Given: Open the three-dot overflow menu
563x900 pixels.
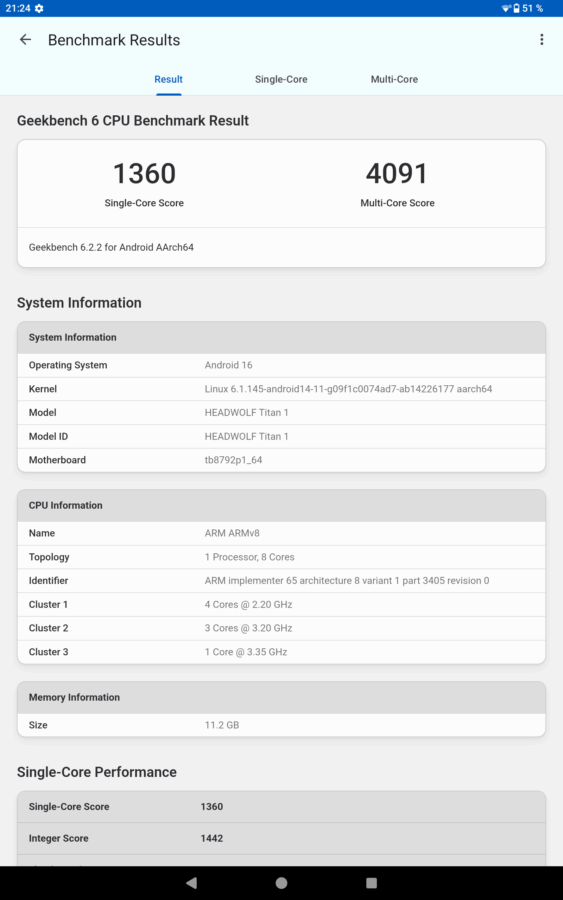Looking at the screenshot, I should [541, 40].
